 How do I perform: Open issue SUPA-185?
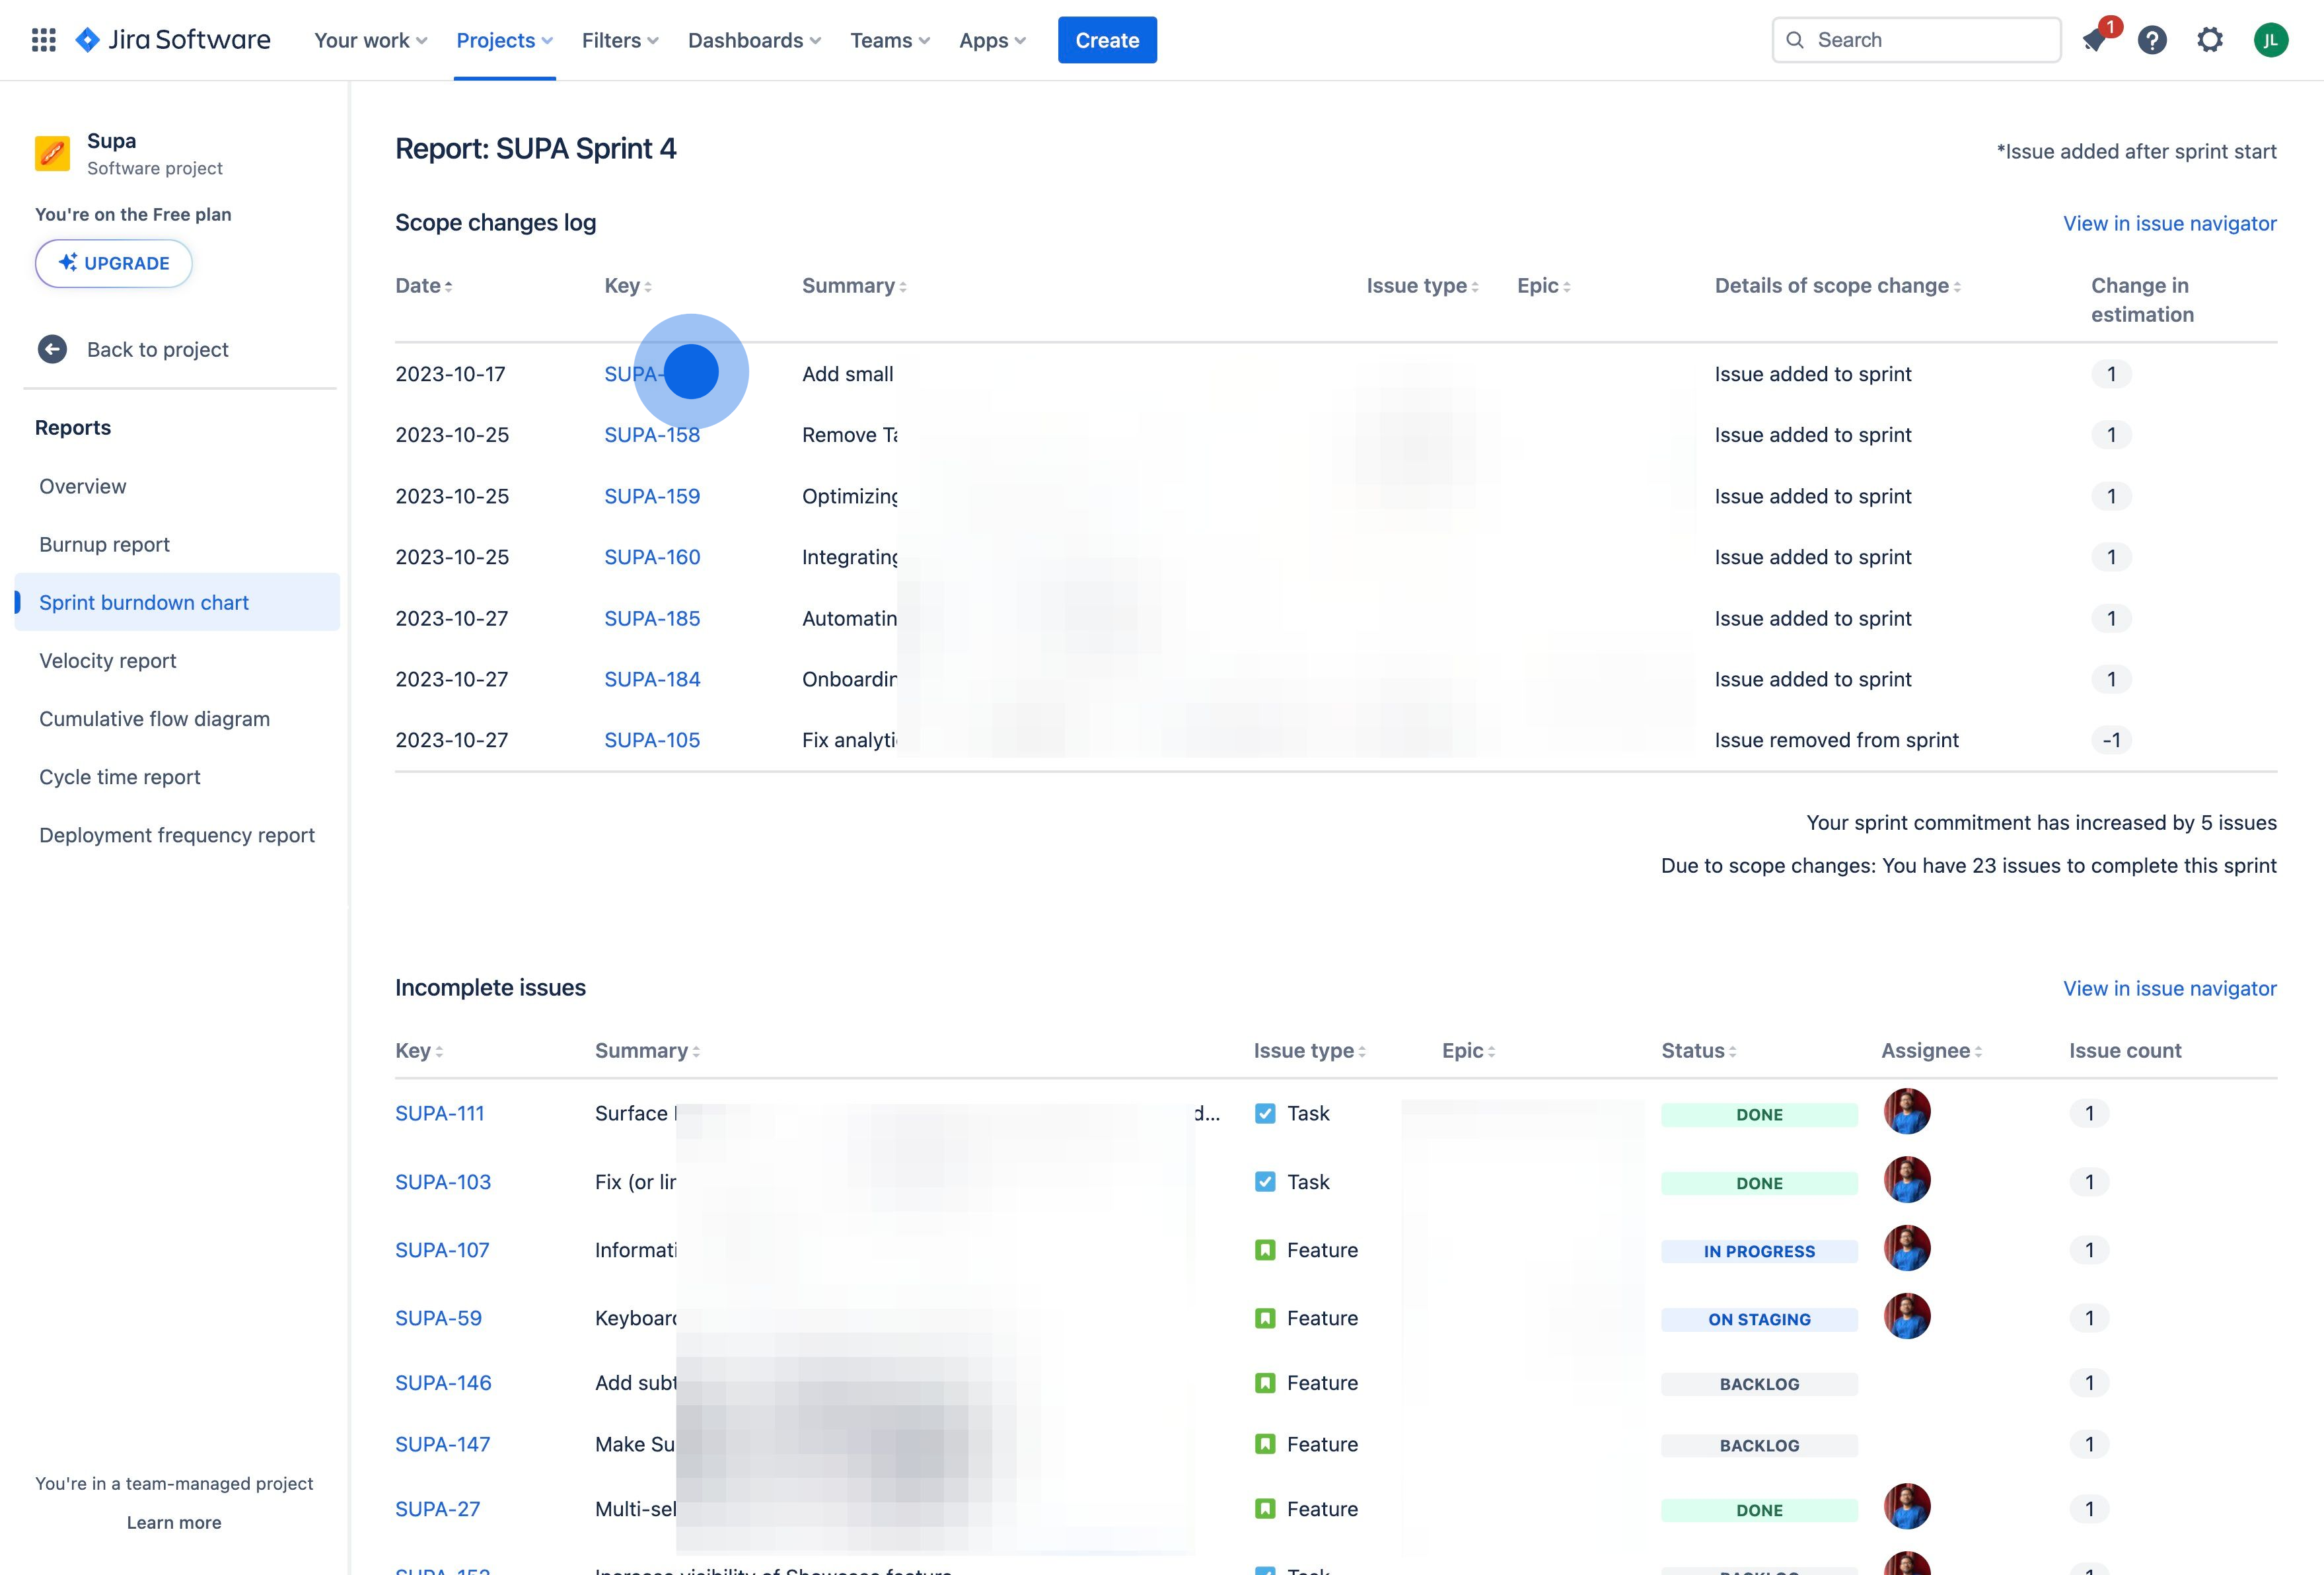[x=652, y=618]
